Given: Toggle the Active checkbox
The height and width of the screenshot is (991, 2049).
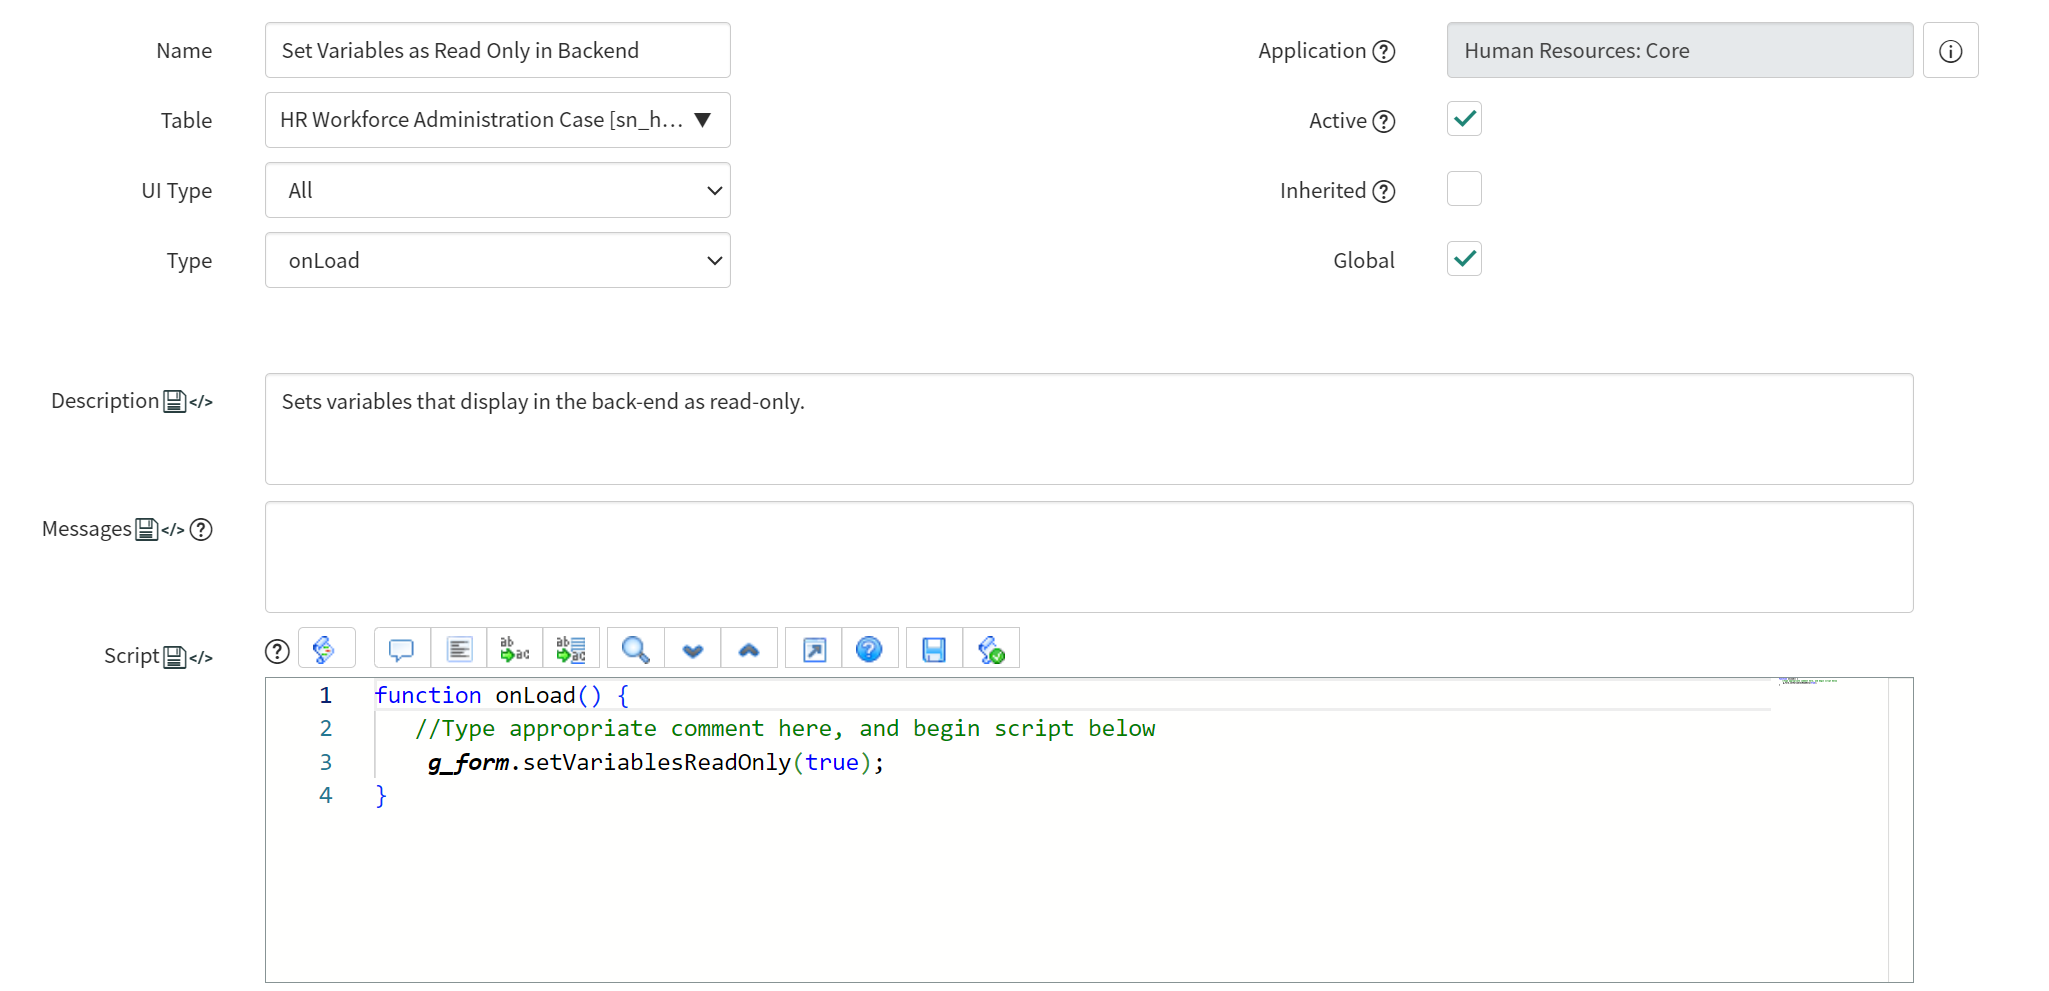Looking at the screenshot, I should pyautogui.click(x=1463, y=120).
